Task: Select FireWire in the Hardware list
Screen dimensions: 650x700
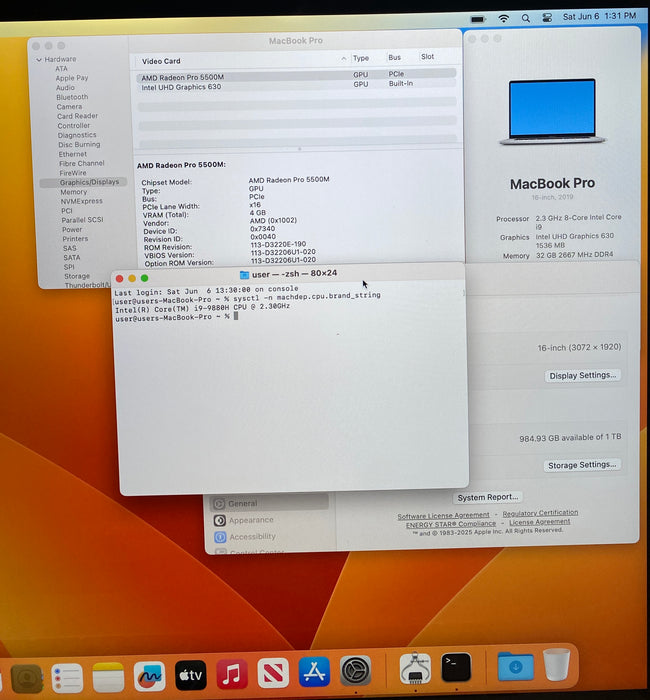Action: [73, 173]
